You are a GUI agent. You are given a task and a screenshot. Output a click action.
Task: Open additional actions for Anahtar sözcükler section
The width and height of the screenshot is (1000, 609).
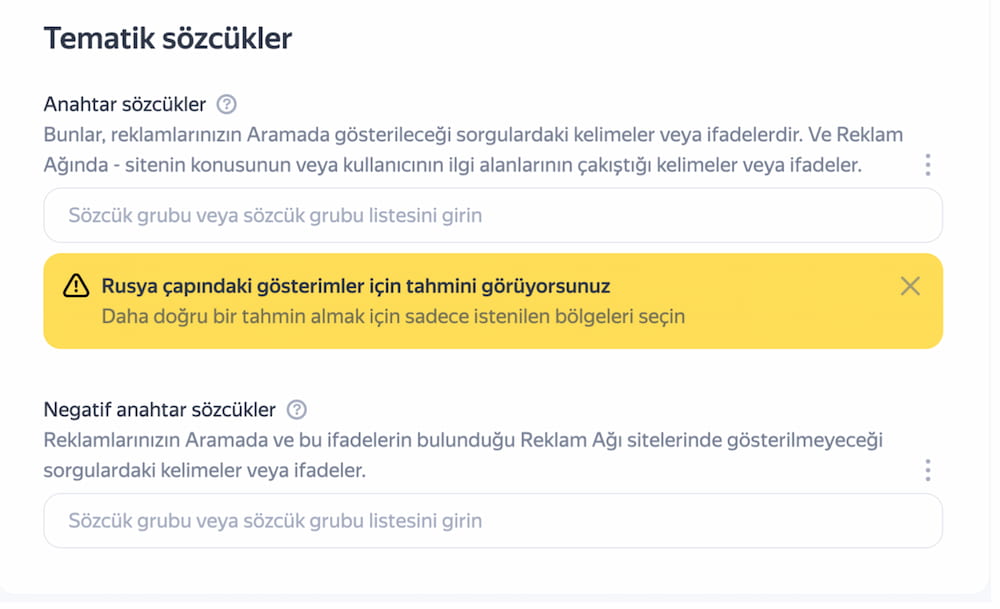(x=927, y=165)
